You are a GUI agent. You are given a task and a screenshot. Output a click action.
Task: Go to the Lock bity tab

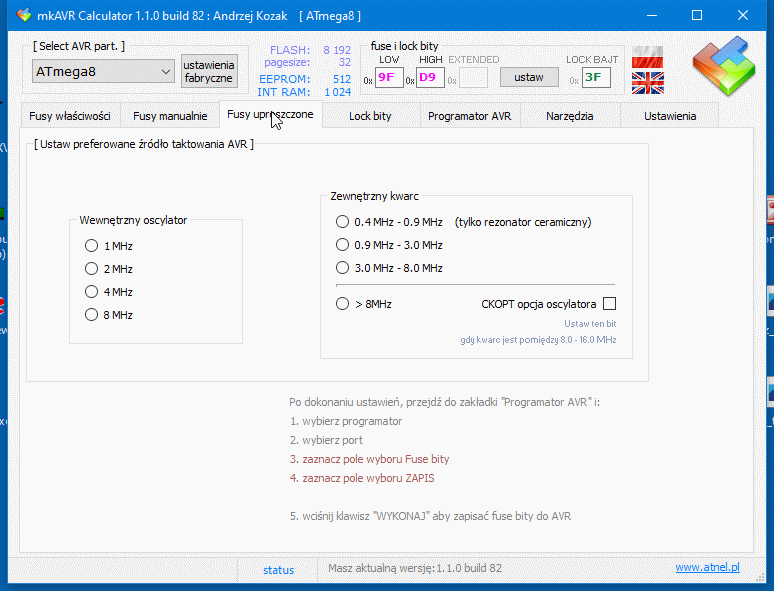click(x=370, y=116)
